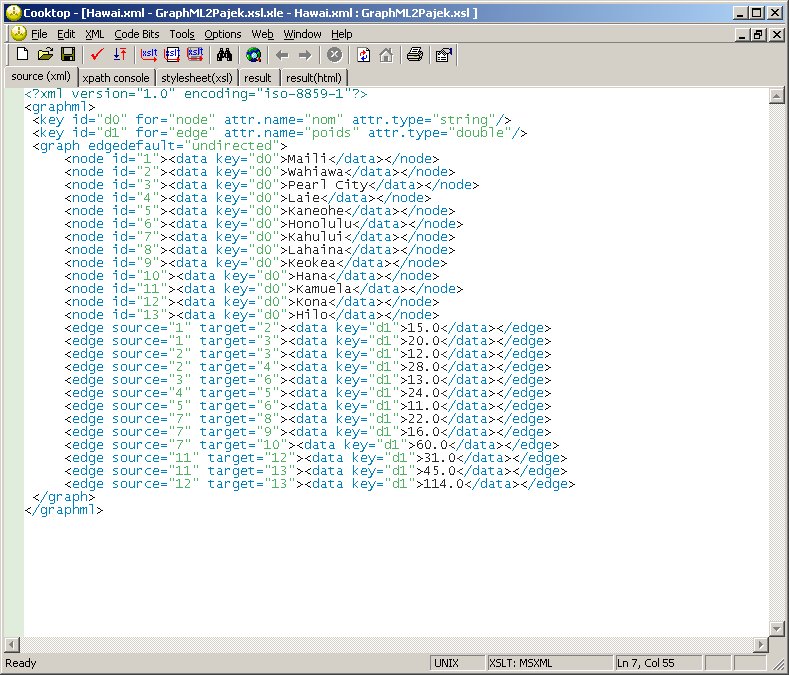The image size is (789, 675).
Task: Open the result(html) tab
Action: [314, 77]
